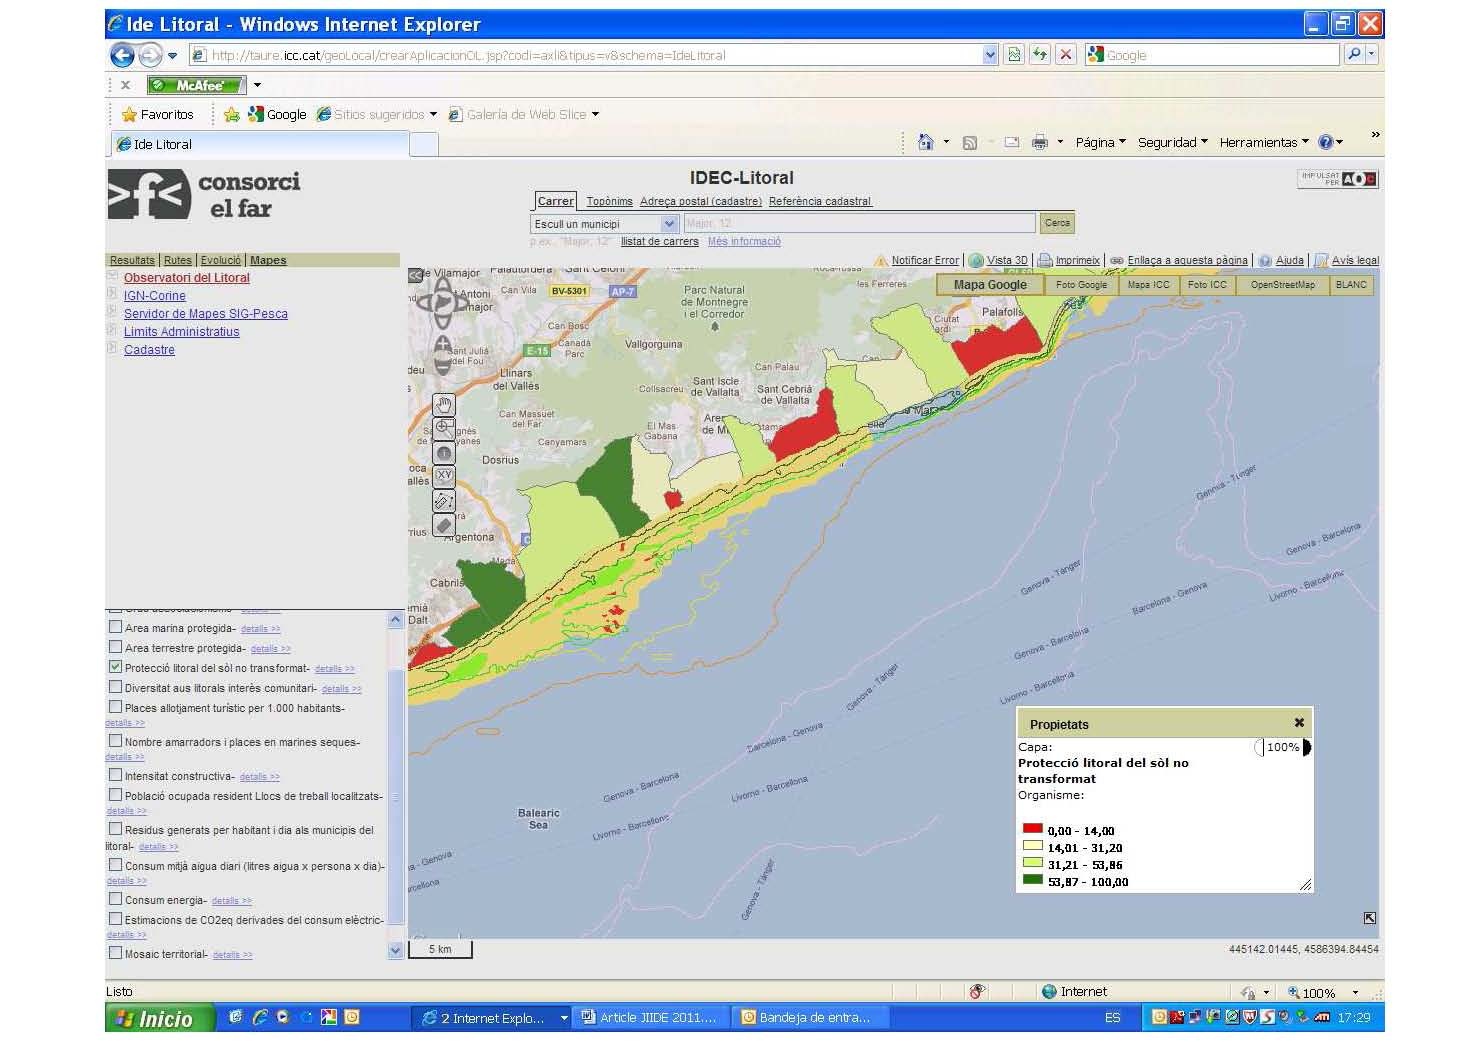This screenshot has width=1469, height=1053.
Task: Print with the IE printer icon
Action: pyautogui.click(x=1040, y=142)
